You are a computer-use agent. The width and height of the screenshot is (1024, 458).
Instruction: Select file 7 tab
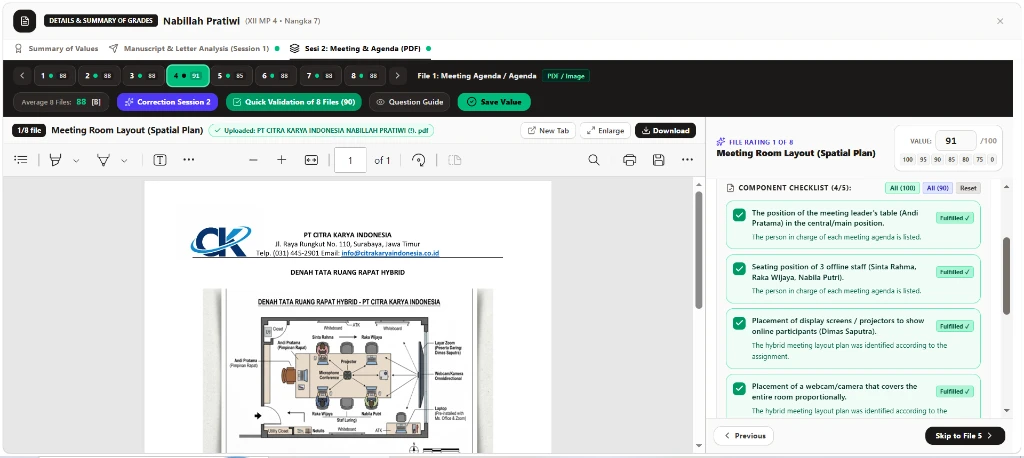coord(320,76)
